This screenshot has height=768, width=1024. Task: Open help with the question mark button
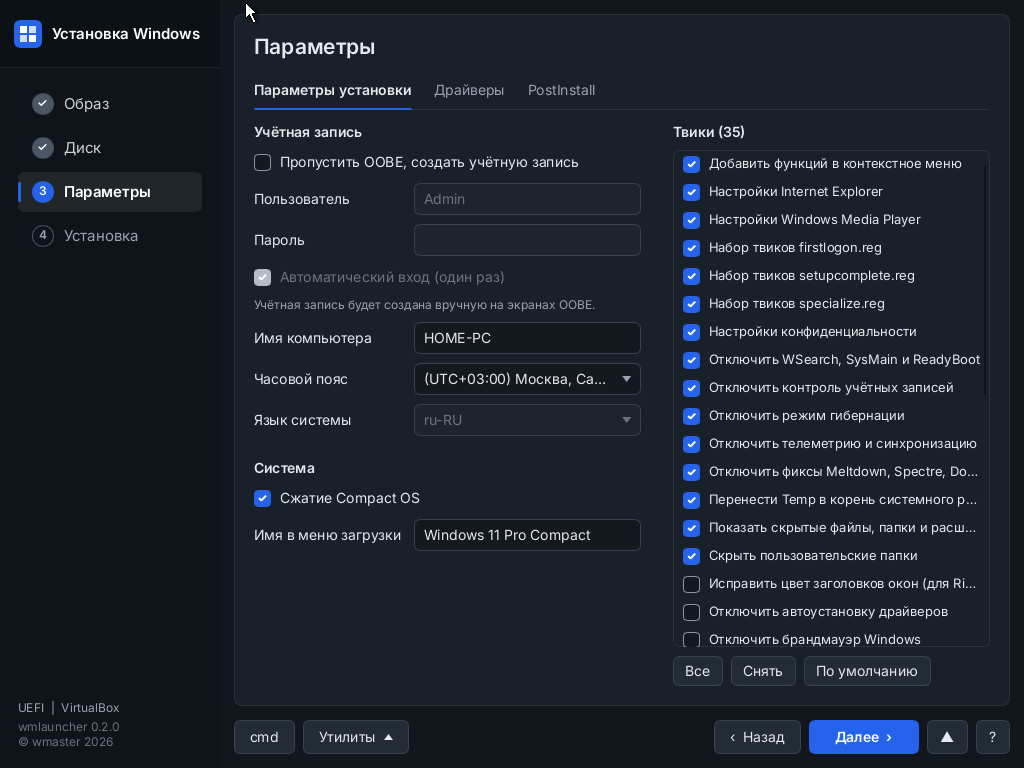992,737
